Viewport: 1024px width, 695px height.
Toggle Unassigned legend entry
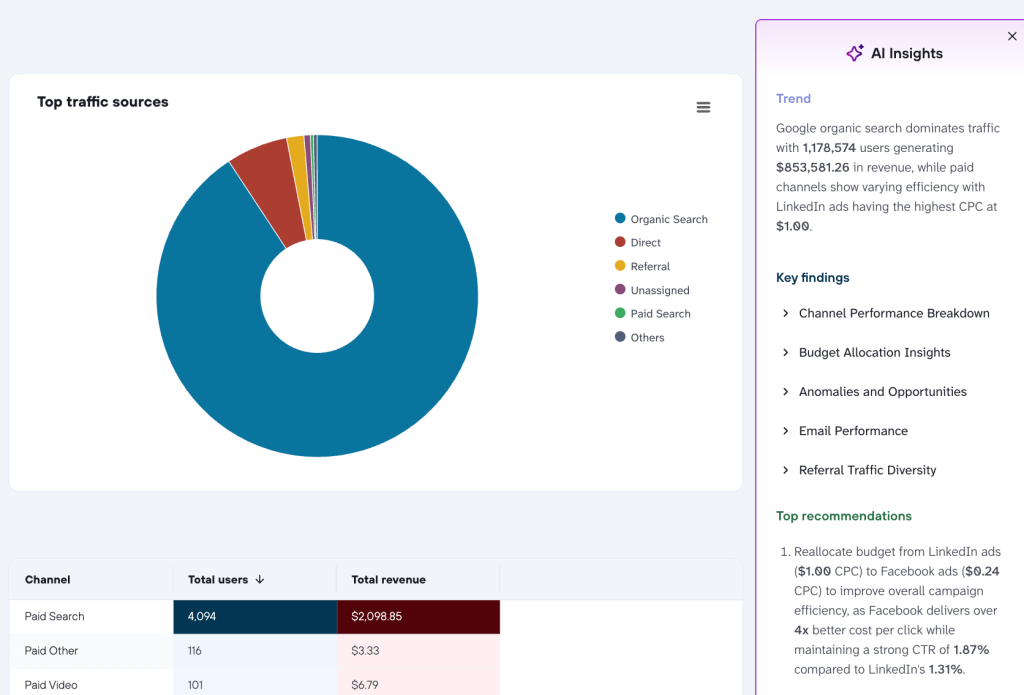[x=652, y=290]
